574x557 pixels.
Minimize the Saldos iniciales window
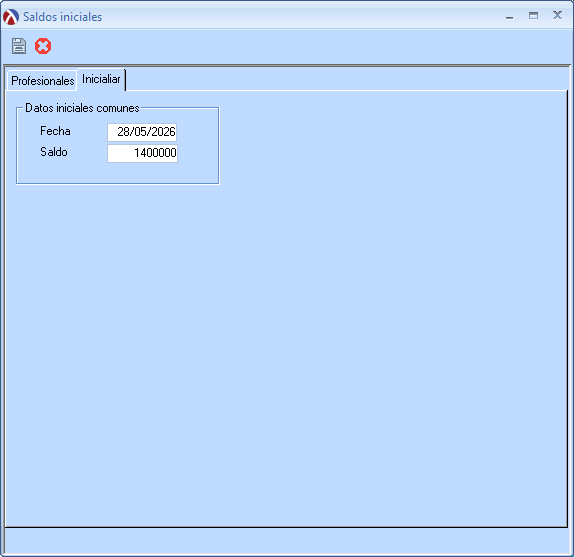click(509, 17)
